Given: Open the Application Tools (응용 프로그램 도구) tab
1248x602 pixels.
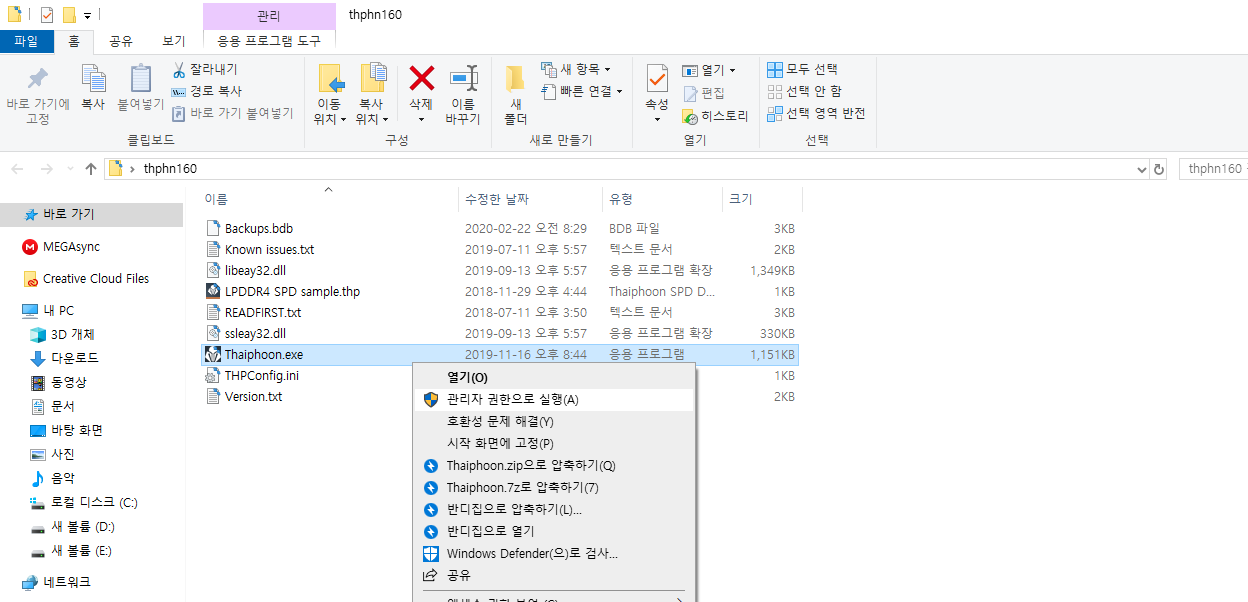Looking at the screenshot, I should [x=269, y=41].
